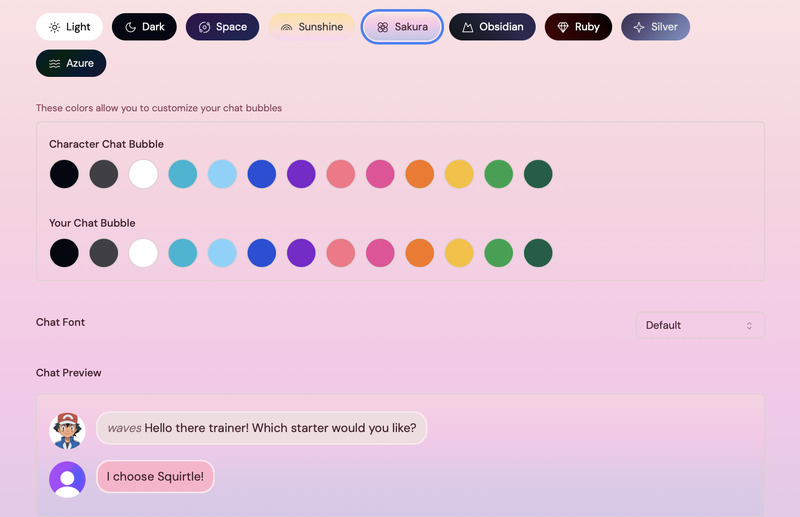Click the 'Hello there trainer!' preview bubble
800x517 pixels.
point(262,428)
